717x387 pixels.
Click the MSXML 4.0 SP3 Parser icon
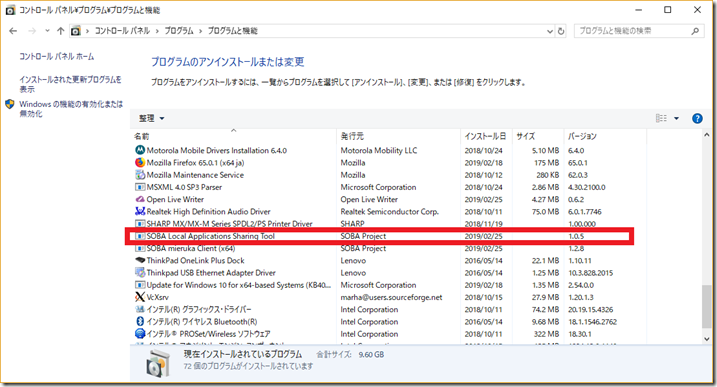[x=140, y=187]
